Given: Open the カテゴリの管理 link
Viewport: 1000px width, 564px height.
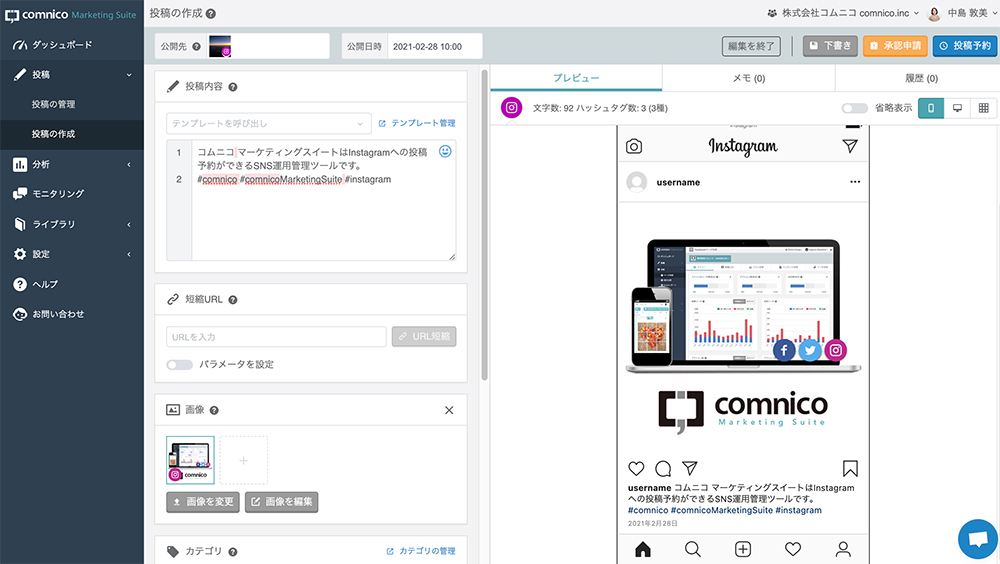Looking at the screenshot, I should pos(421,551).
